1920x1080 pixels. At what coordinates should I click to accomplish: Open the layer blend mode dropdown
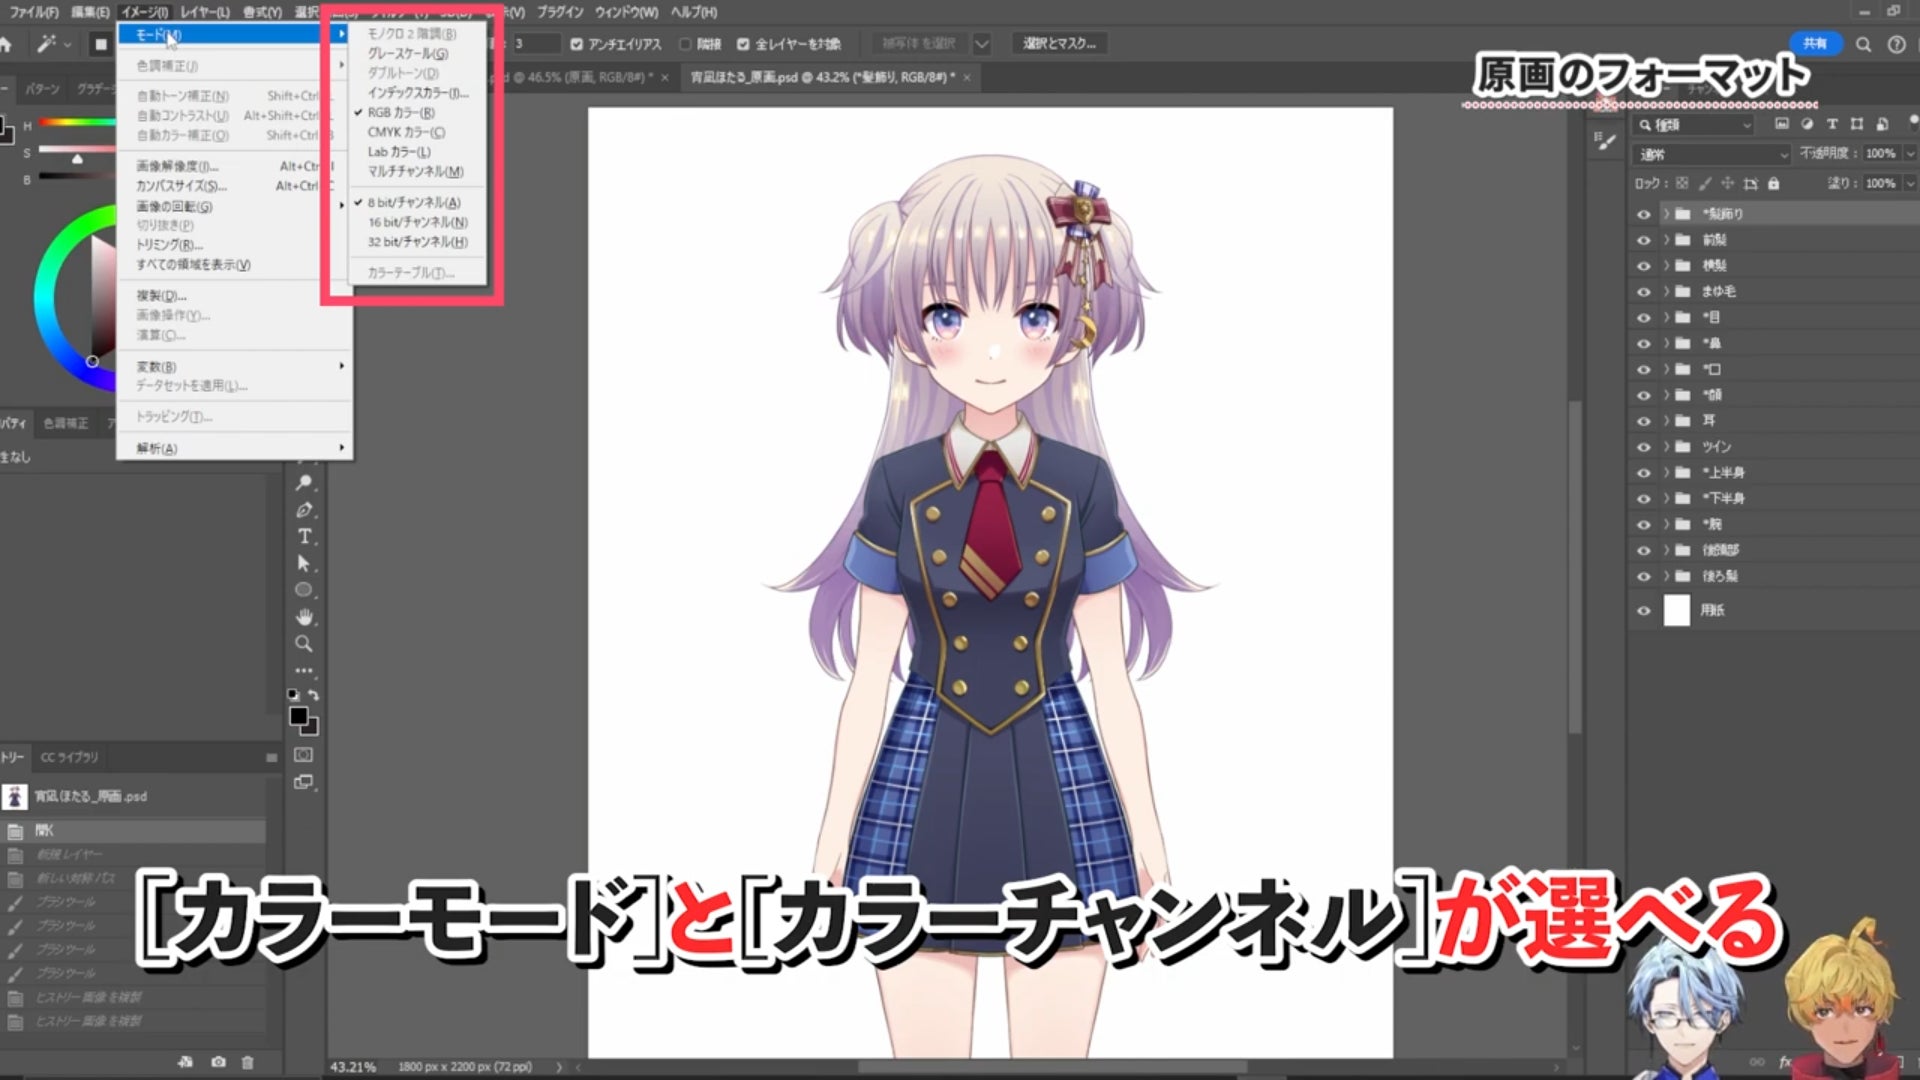[1712, 154]
